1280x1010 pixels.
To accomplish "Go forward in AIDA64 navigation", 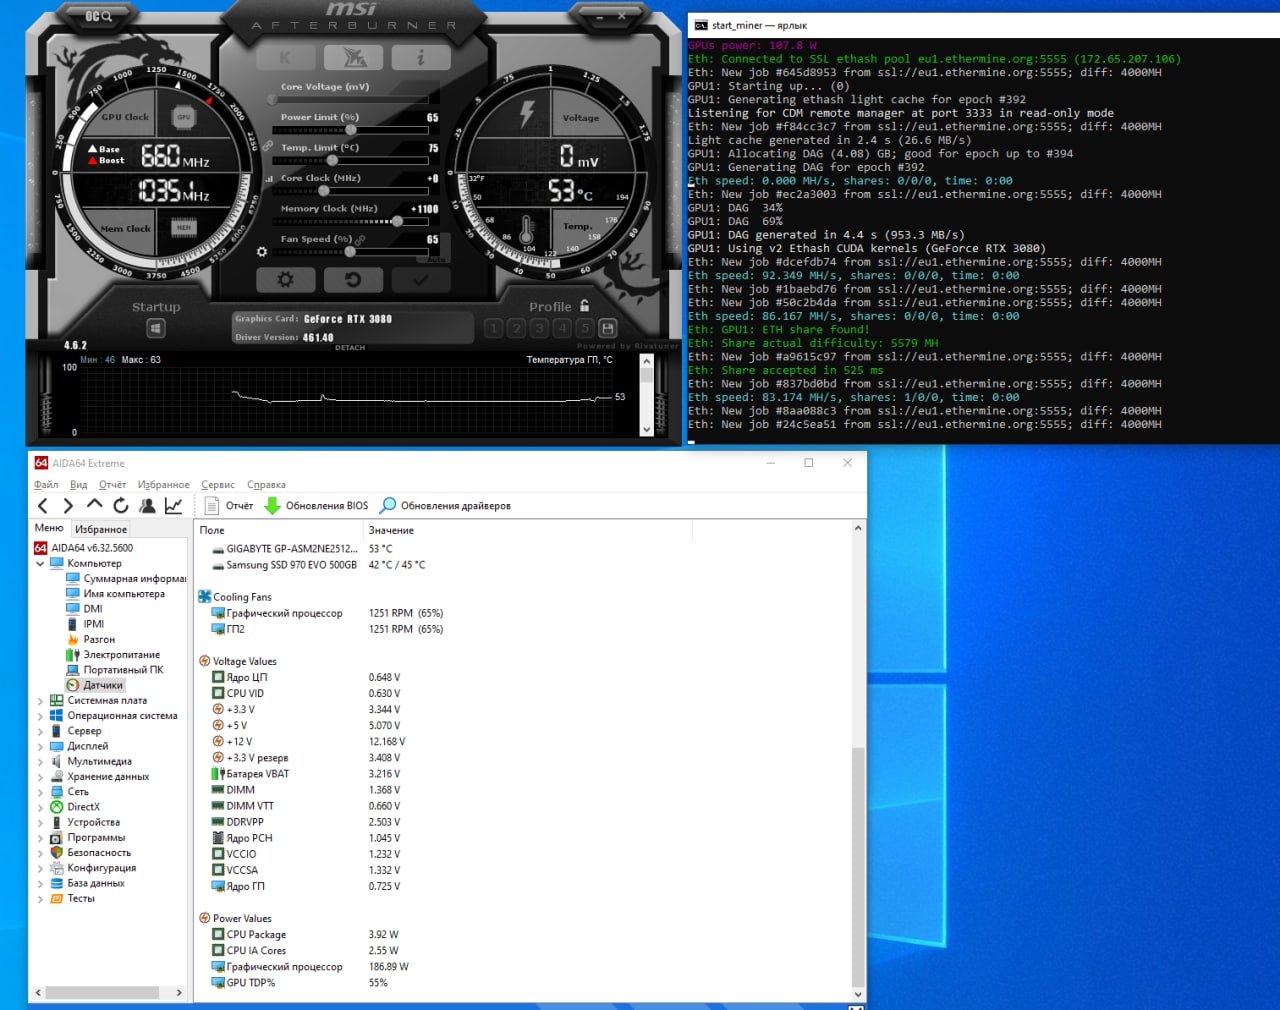I will (68, 506).
